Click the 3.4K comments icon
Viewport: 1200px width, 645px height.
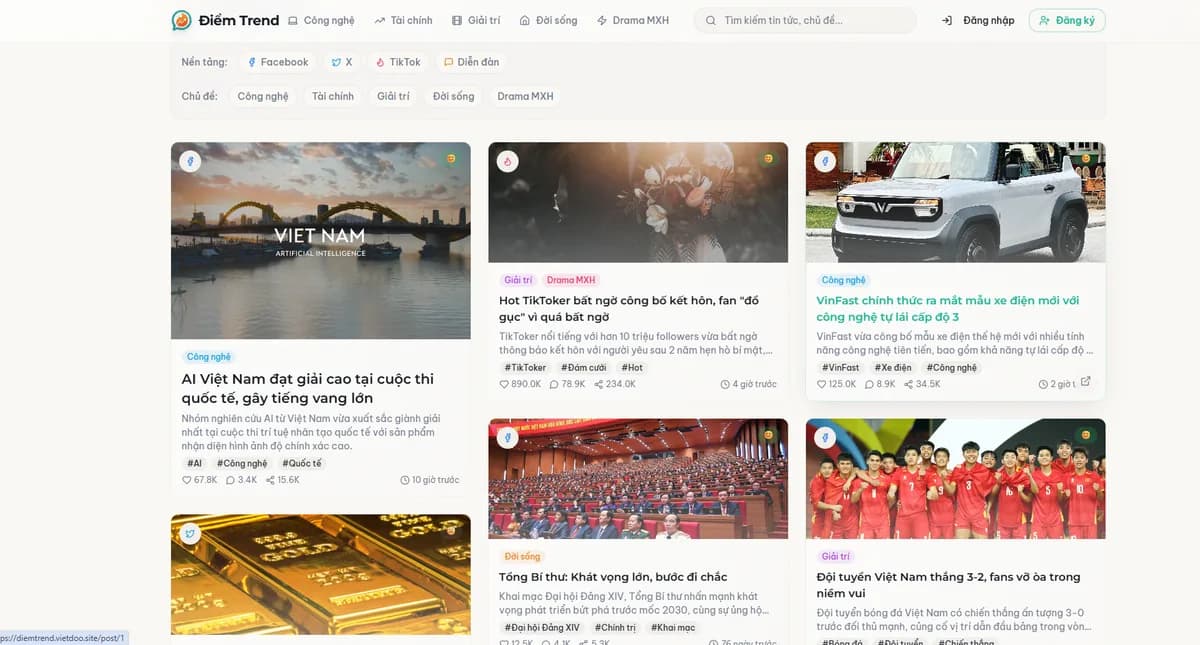coord(230,480)
